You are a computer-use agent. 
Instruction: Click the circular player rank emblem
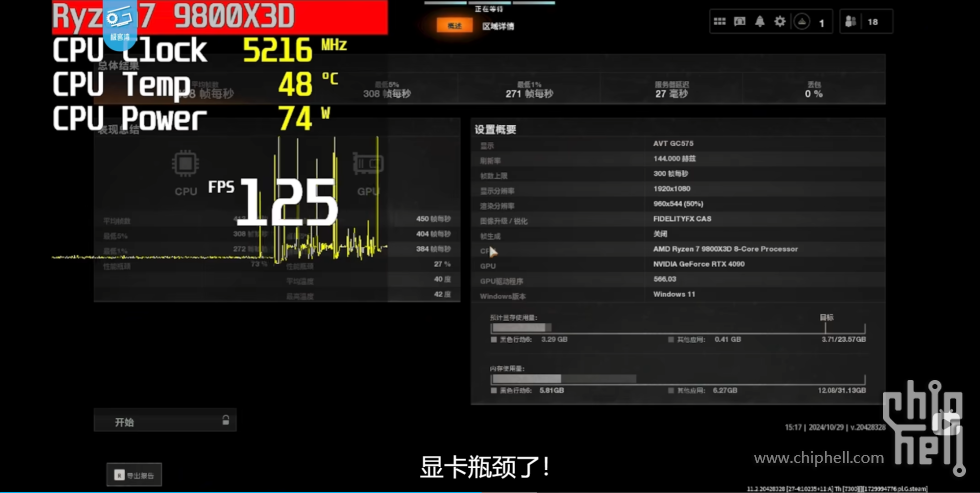point(801,22)
